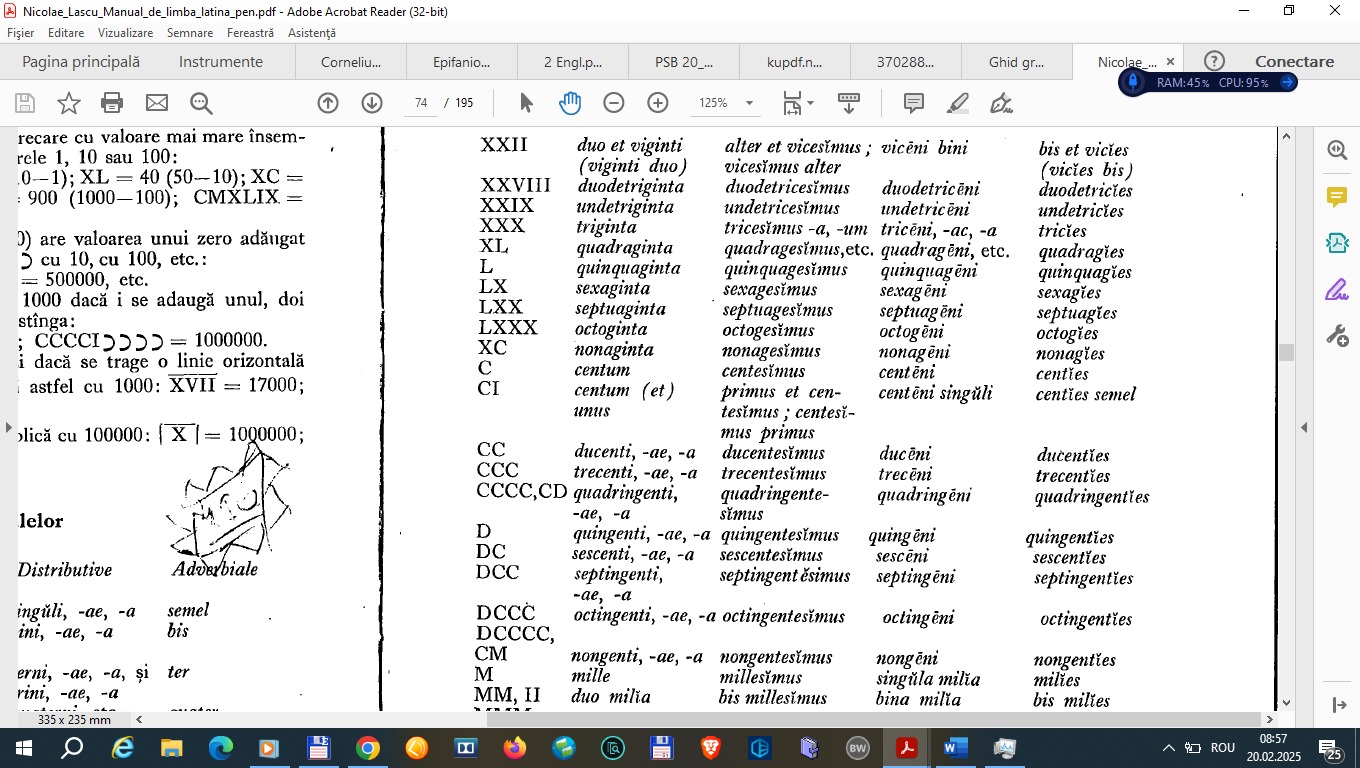Click the page number field showing 74

421,103
